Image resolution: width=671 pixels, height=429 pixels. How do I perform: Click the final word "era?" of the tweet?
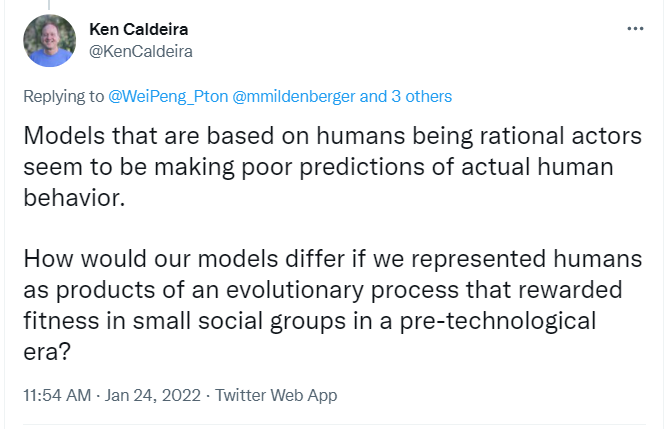click(47, 352)
